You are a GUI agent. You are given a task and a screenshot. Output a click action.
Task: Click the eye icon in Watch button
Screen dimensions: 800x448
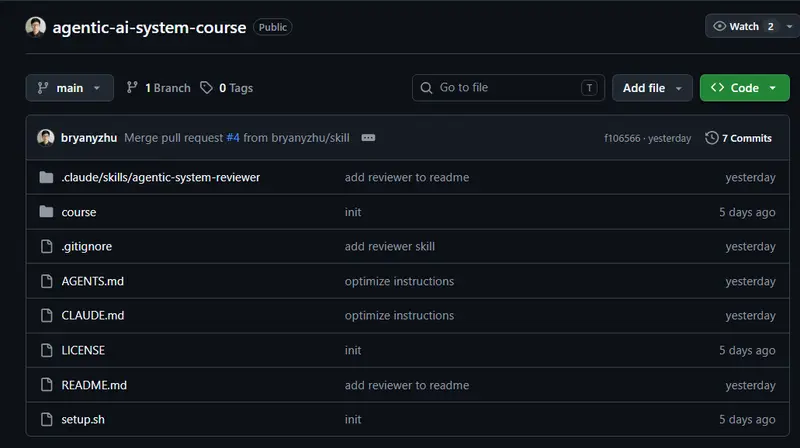point(719,26)
